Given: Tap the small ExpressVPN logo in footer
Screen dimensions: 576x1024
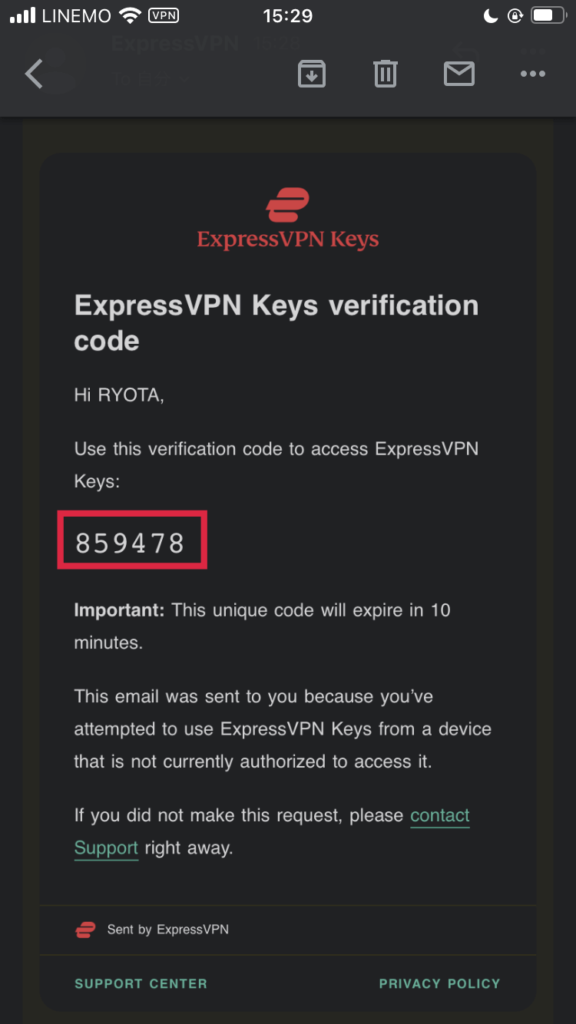Looking at the screenshot, I should 86,929.
